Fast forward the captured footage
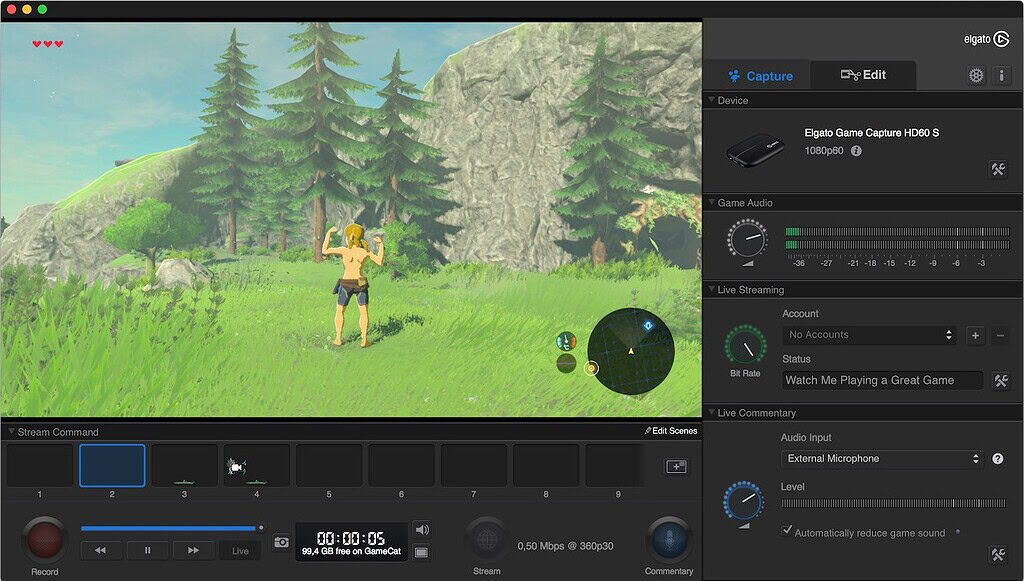The image size is (1024, 581). [193, 550]
